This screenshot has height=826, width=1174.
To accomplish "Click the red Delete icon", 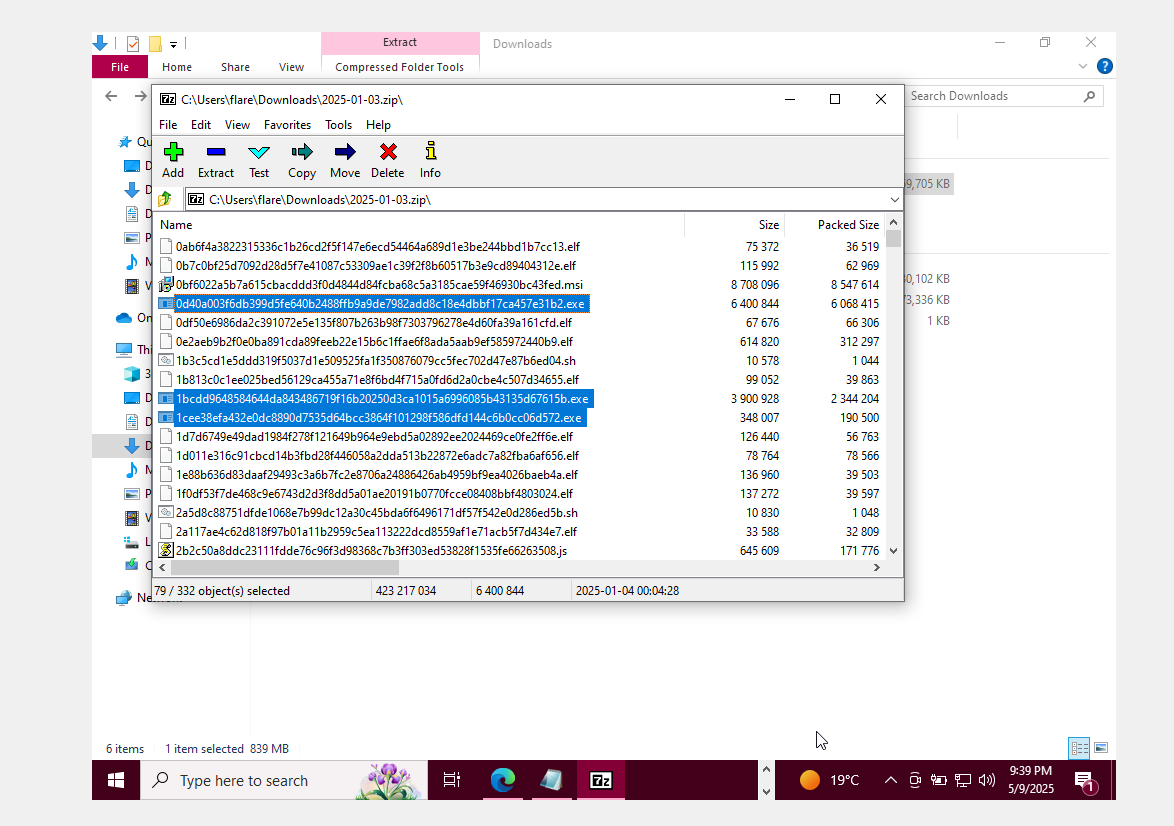I will pos(388,152).
